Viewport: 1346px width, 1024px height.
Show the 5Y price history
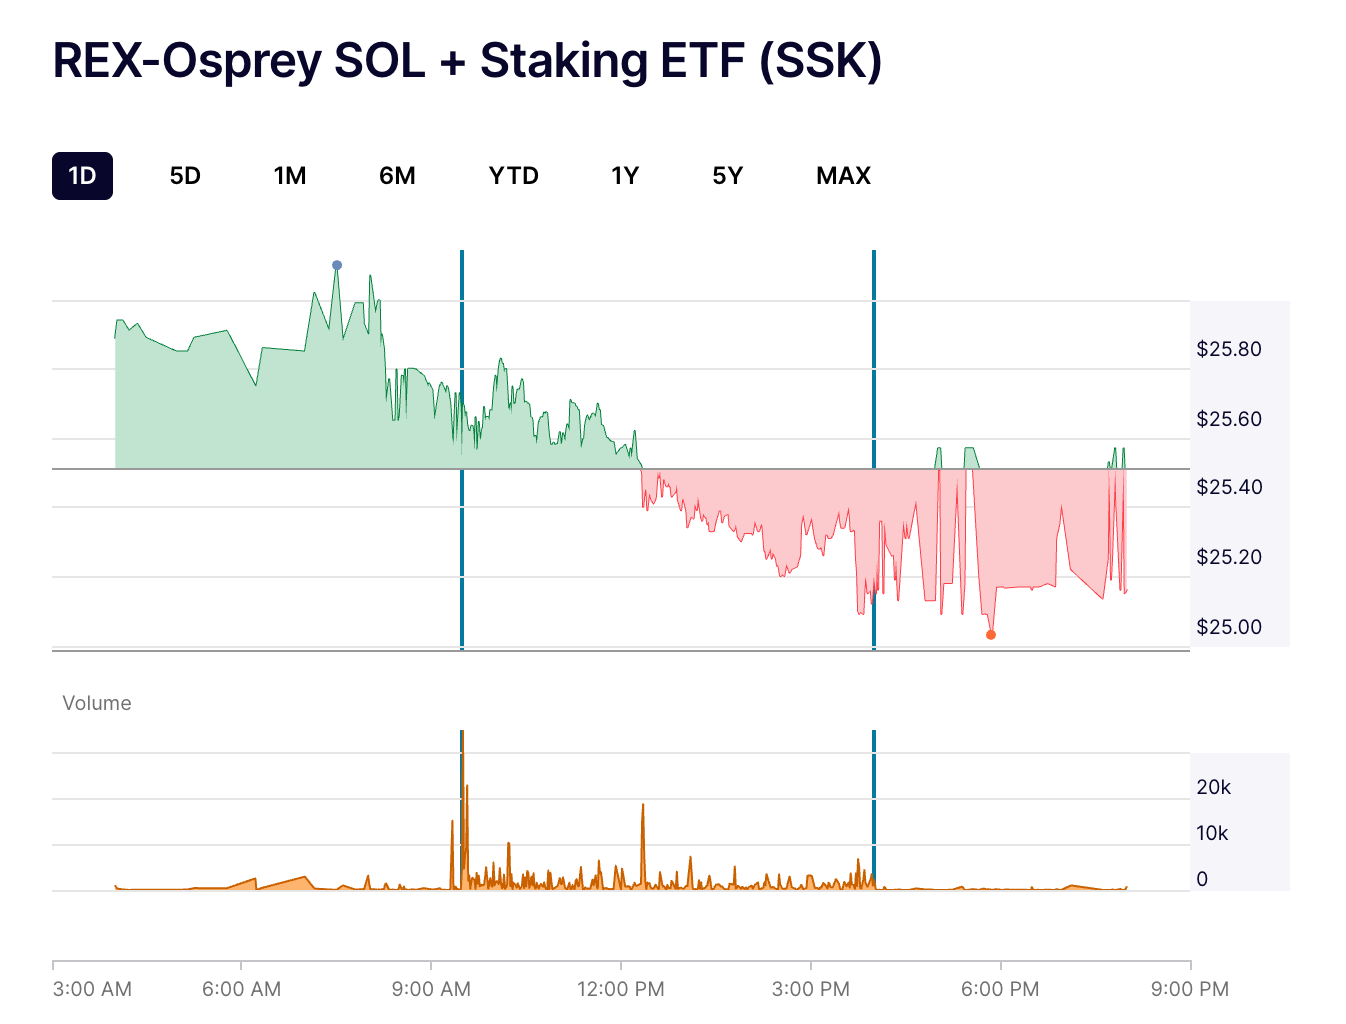coord(728,176)
